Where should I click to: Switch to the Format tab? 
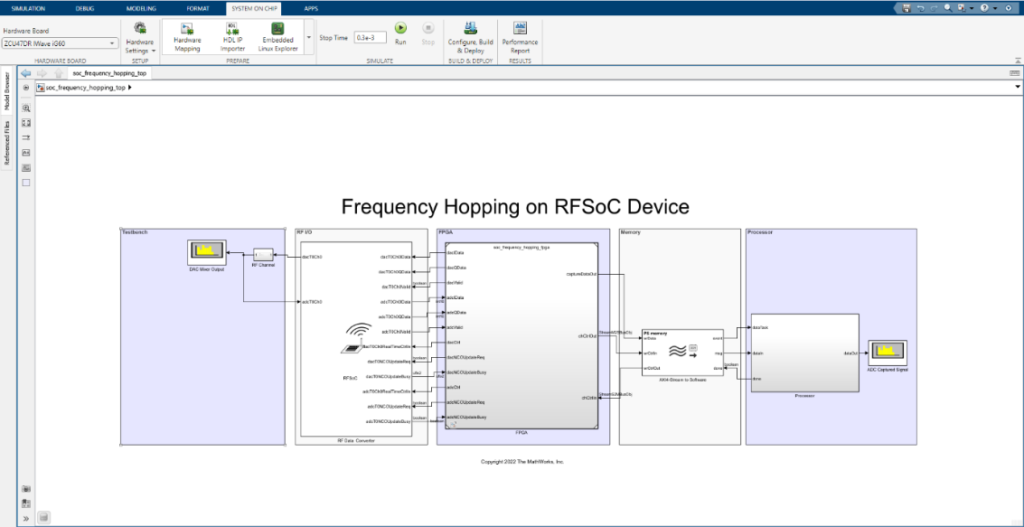coord(198,8)
